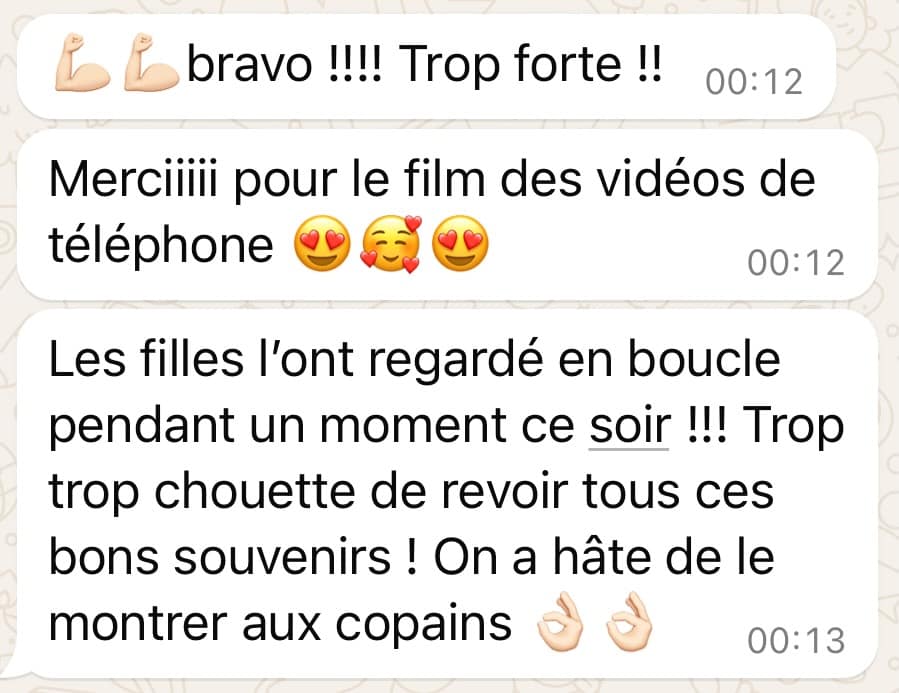Click the smiling face with hearts emoji
The width and height of the screenshot is (899, 693).
[x=391, y=244]
